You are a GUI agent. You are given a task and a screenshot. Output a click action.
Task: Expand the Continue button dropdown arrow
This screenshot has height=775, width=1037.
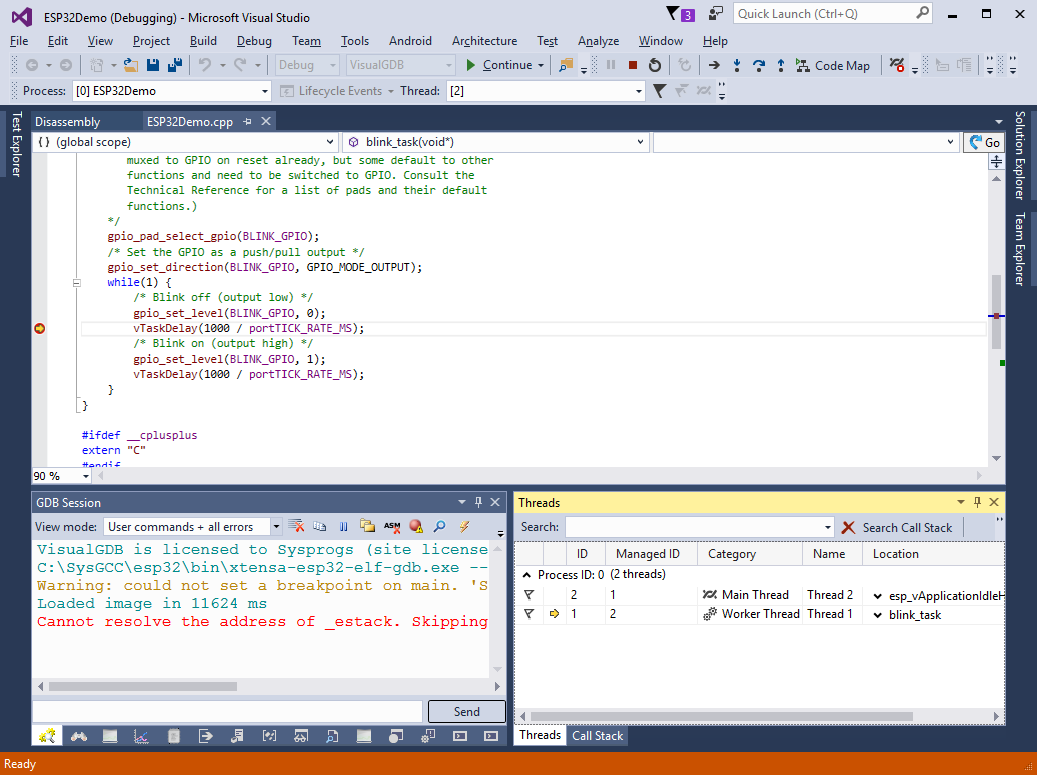[x=541, y=65]
